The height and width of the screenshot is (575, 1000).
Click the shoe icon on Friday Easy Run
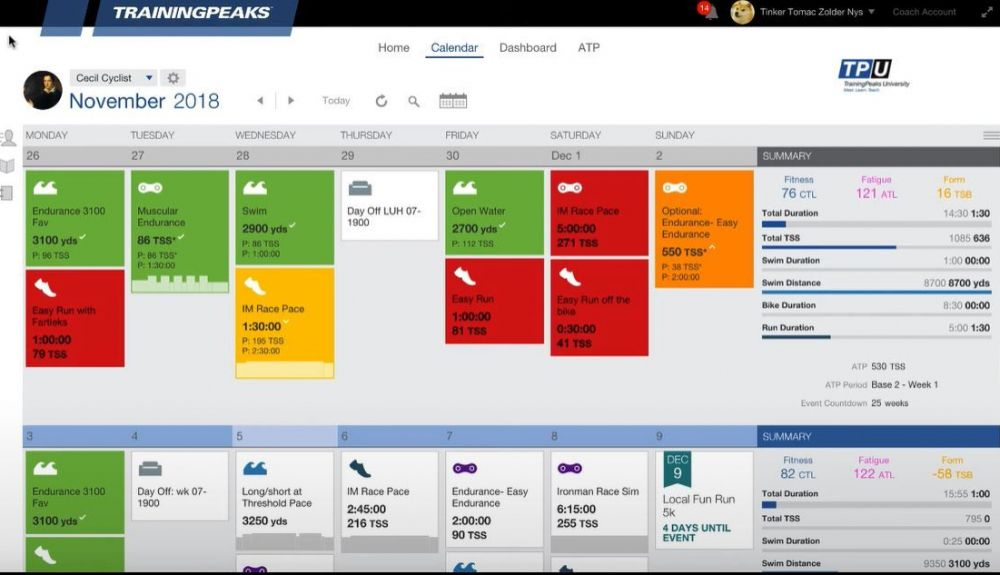464,275
